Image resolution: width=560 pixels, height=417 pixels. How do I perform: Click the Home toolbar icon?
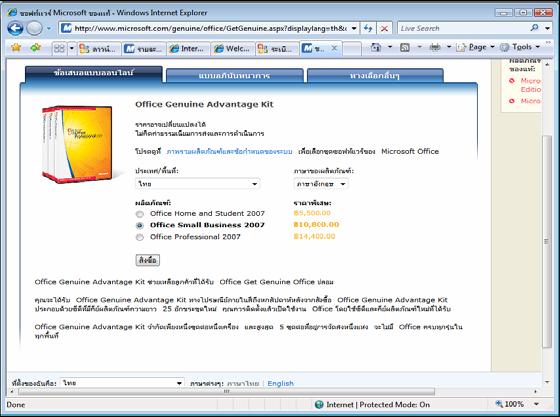coord(375,47)
